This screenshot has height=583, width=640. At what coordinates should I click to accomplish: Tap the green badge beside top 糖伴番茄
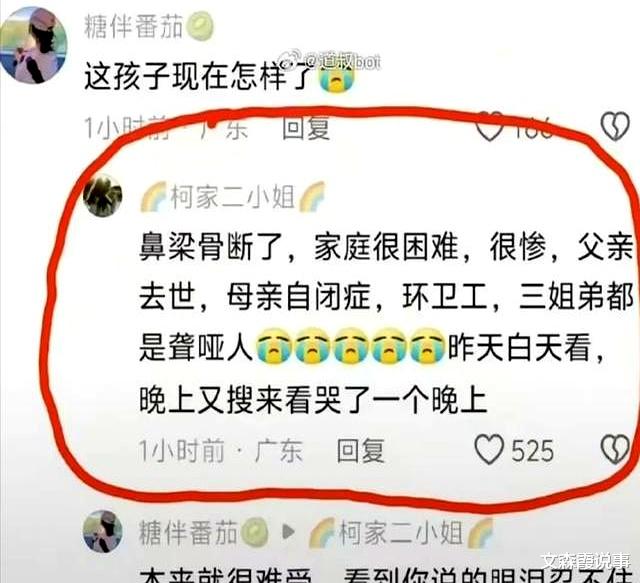coord(200,26)
